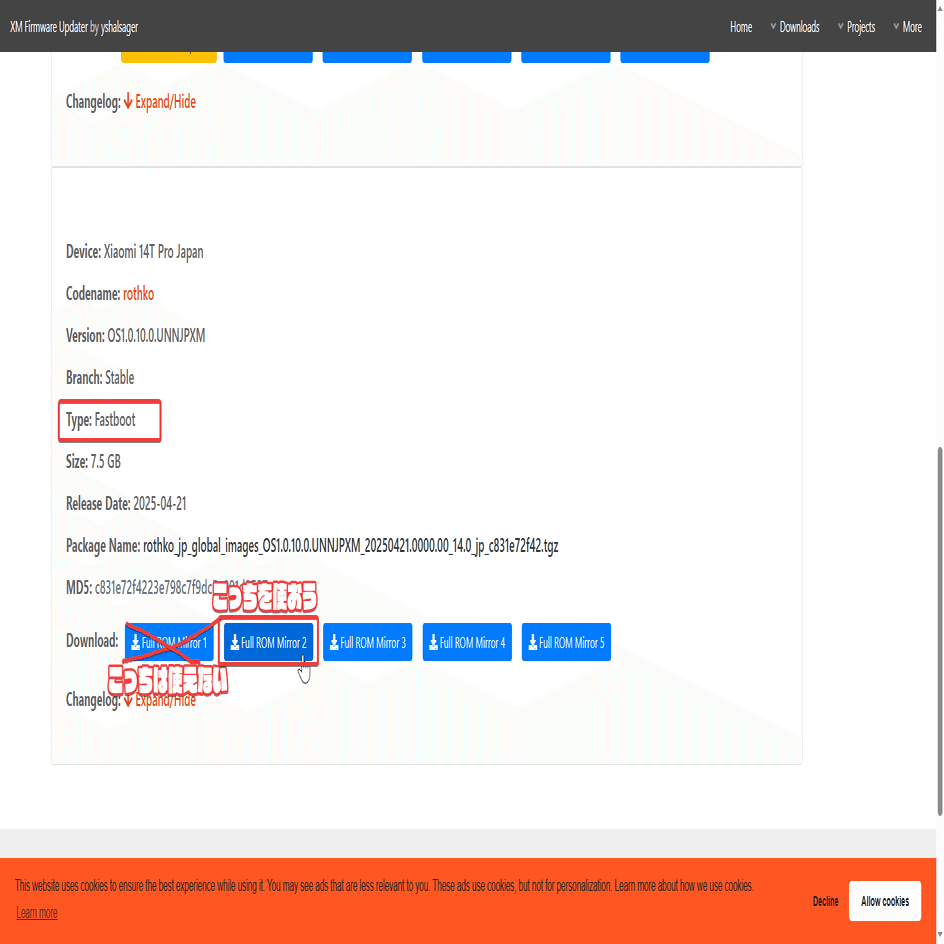Download Full ROM Mirror 2
The width and height of the screenshot is (944, 944).
[269, 642]
